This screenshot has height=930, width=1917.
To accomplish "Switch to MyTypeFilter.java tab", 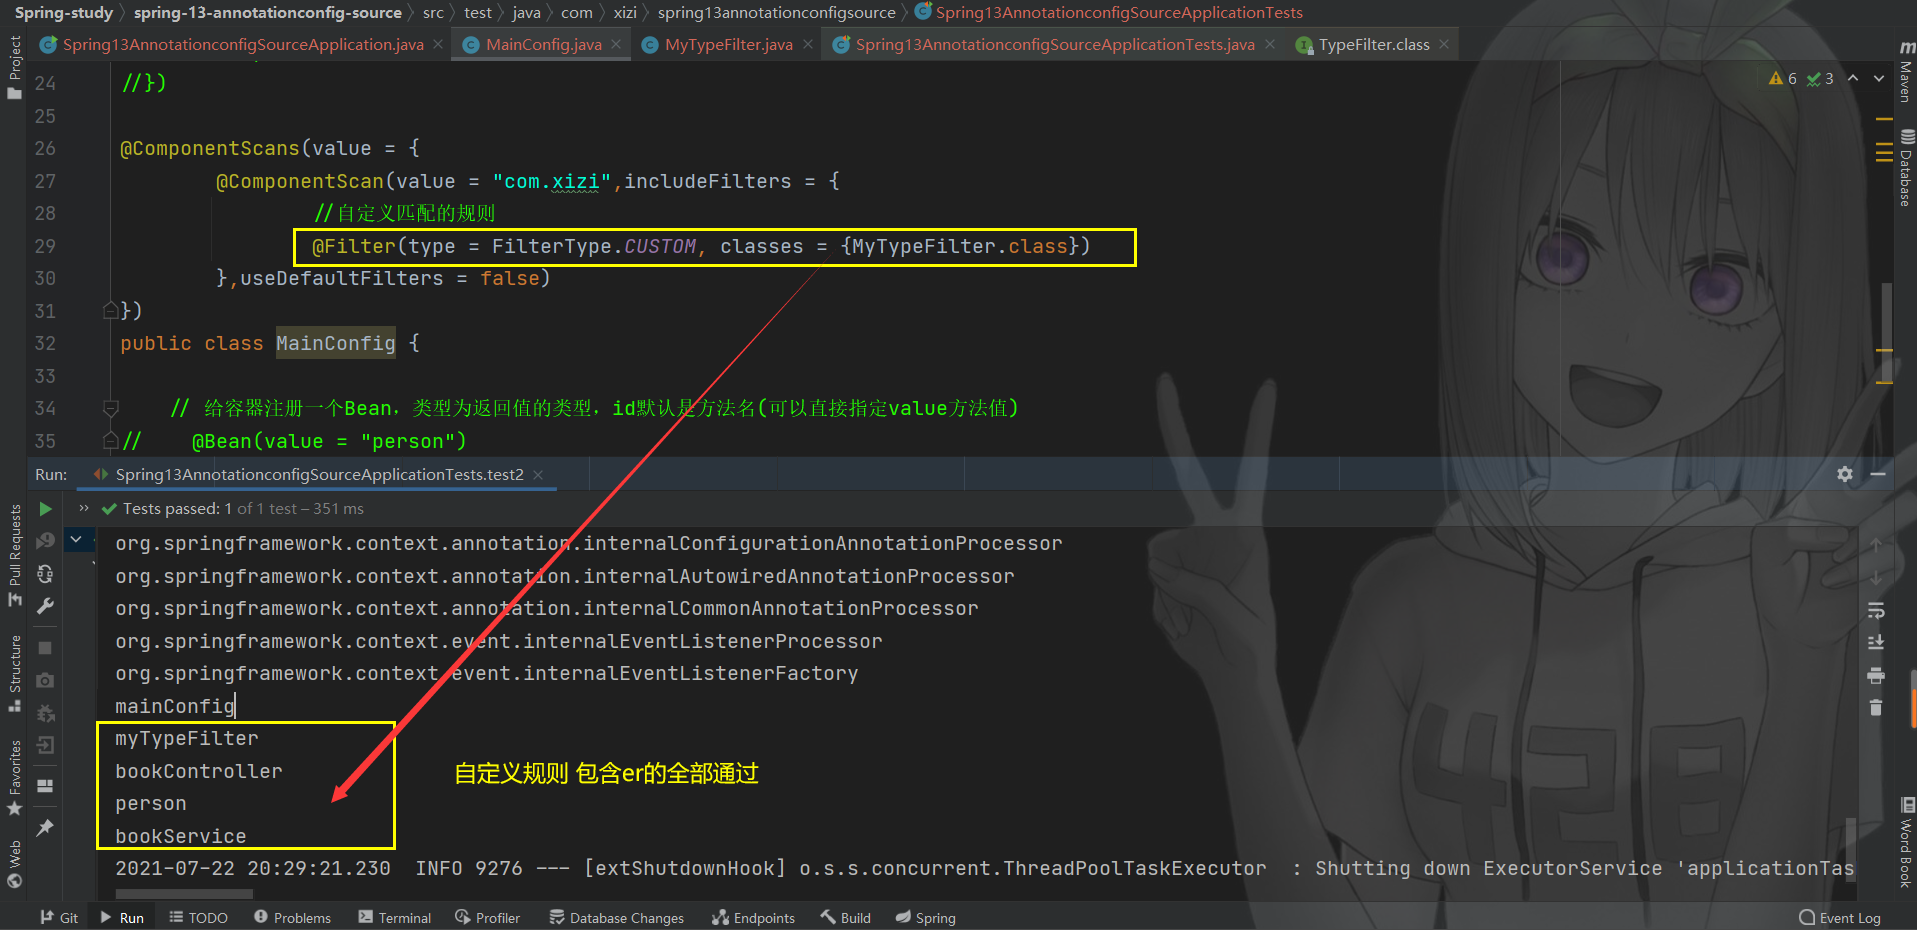I will [728, 44].
